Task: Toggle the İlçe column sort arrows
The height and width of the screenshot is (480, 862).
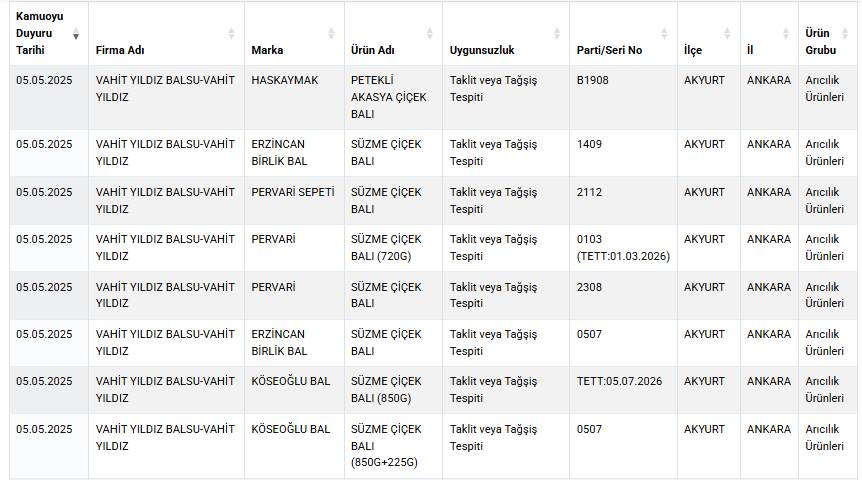Action: coord(727,34)
